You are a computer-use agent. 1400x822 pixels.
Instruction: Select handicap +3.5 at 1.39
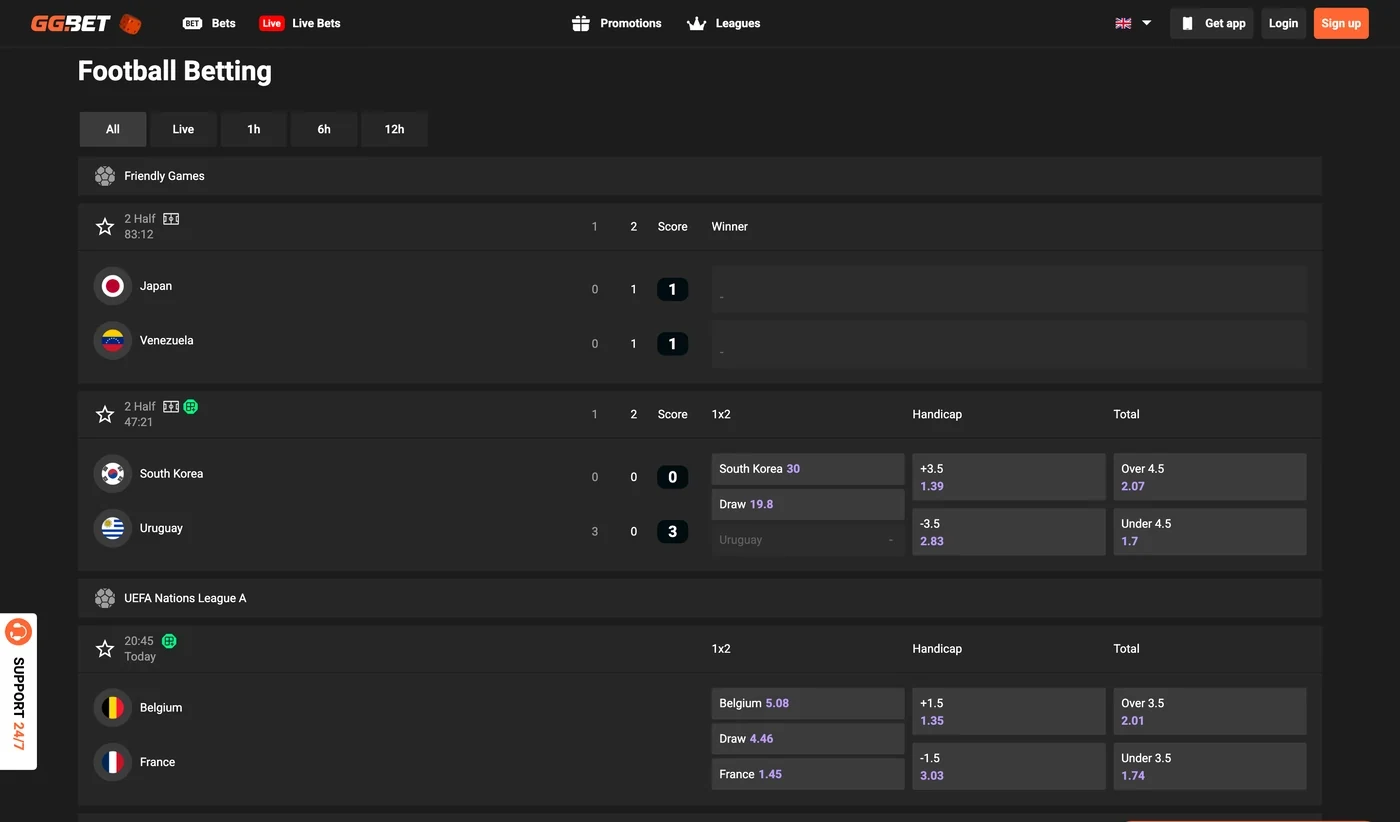(1009, 477)
